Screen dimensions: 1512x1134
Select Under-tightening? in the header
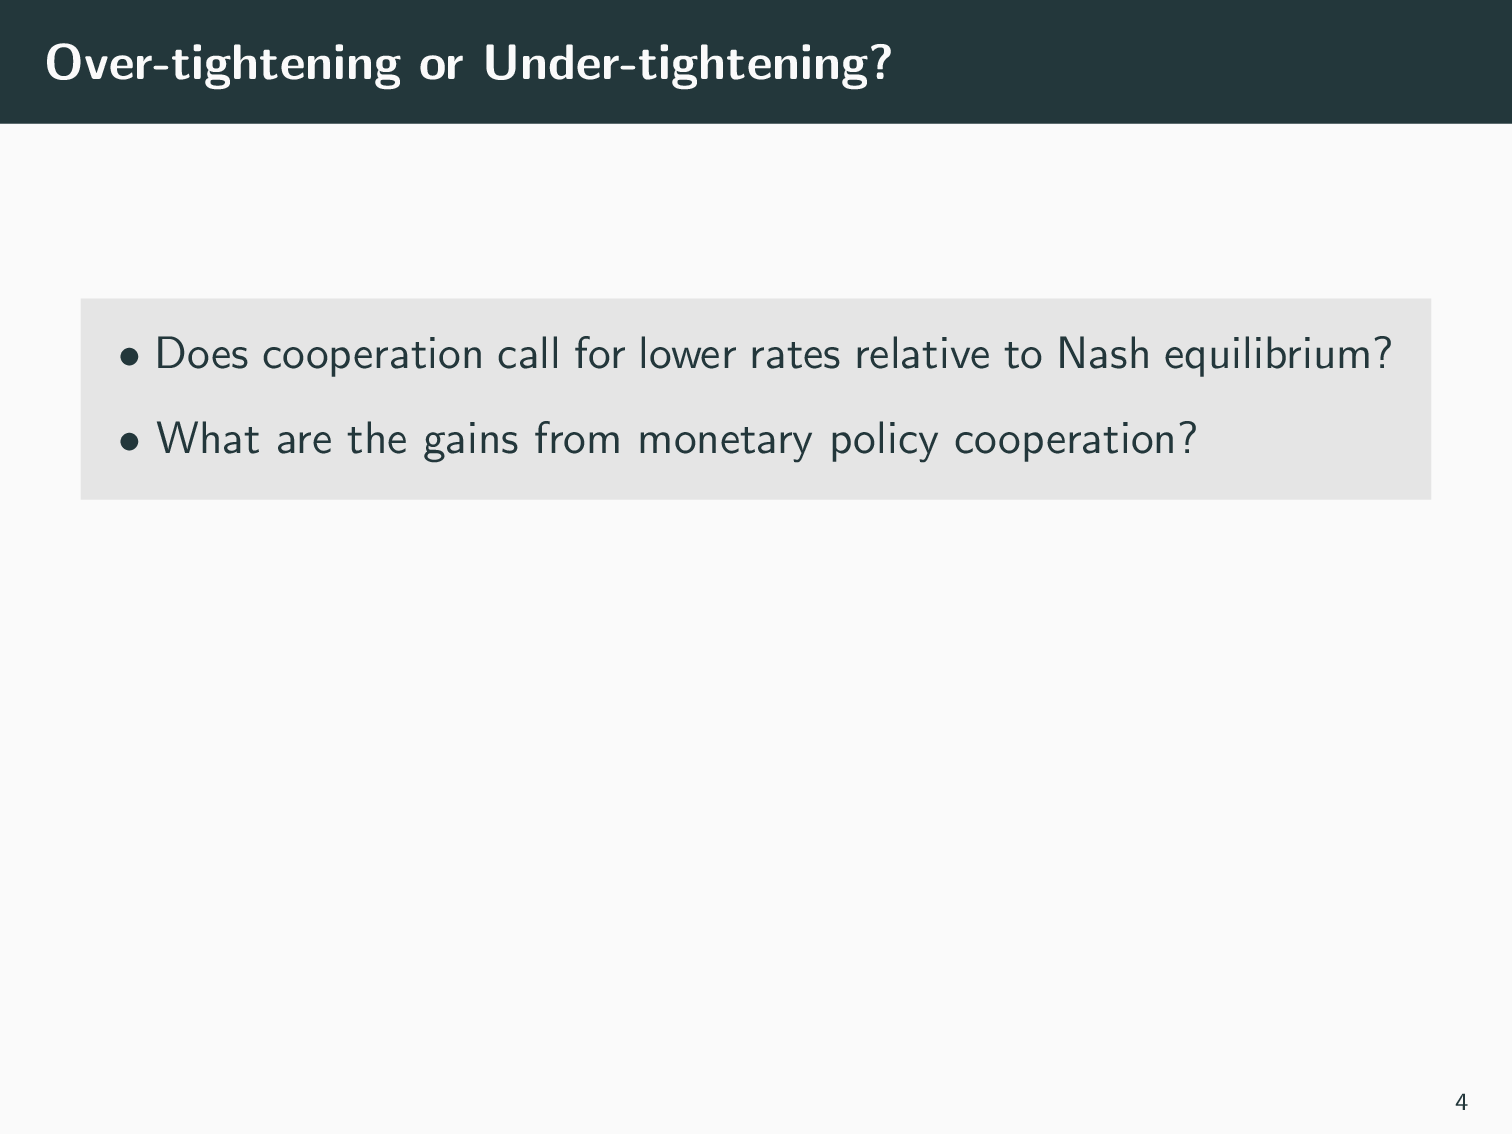pyautogui.click(x=688, y=63)
